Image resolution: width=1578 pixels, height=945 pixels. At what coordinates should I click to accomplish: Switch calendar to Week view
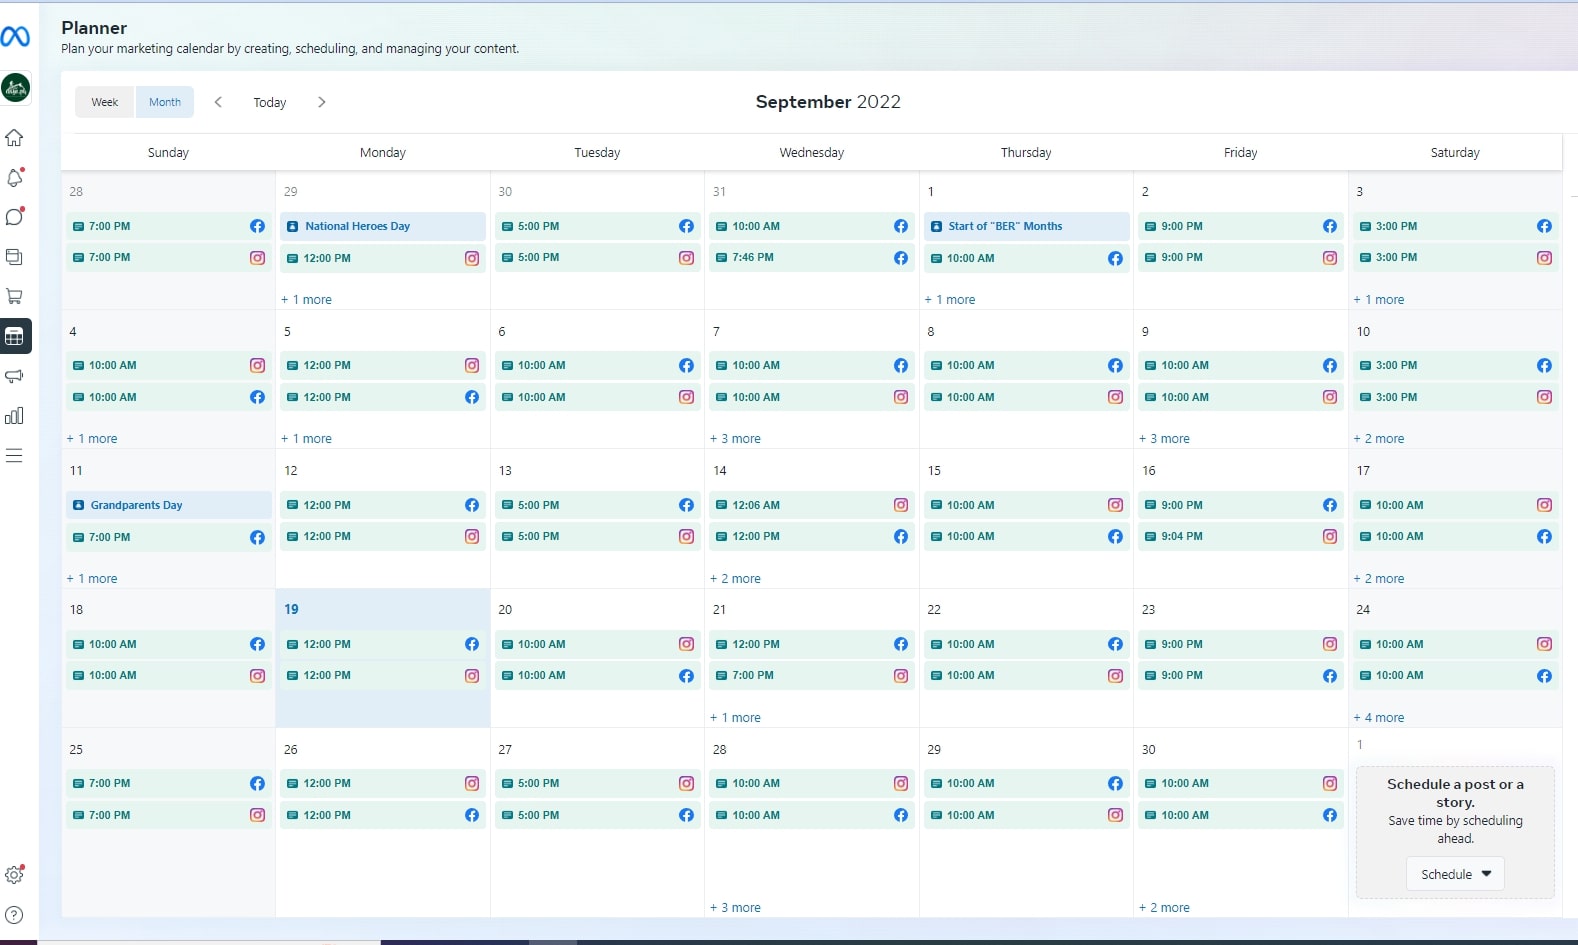[x=104, y=102]
